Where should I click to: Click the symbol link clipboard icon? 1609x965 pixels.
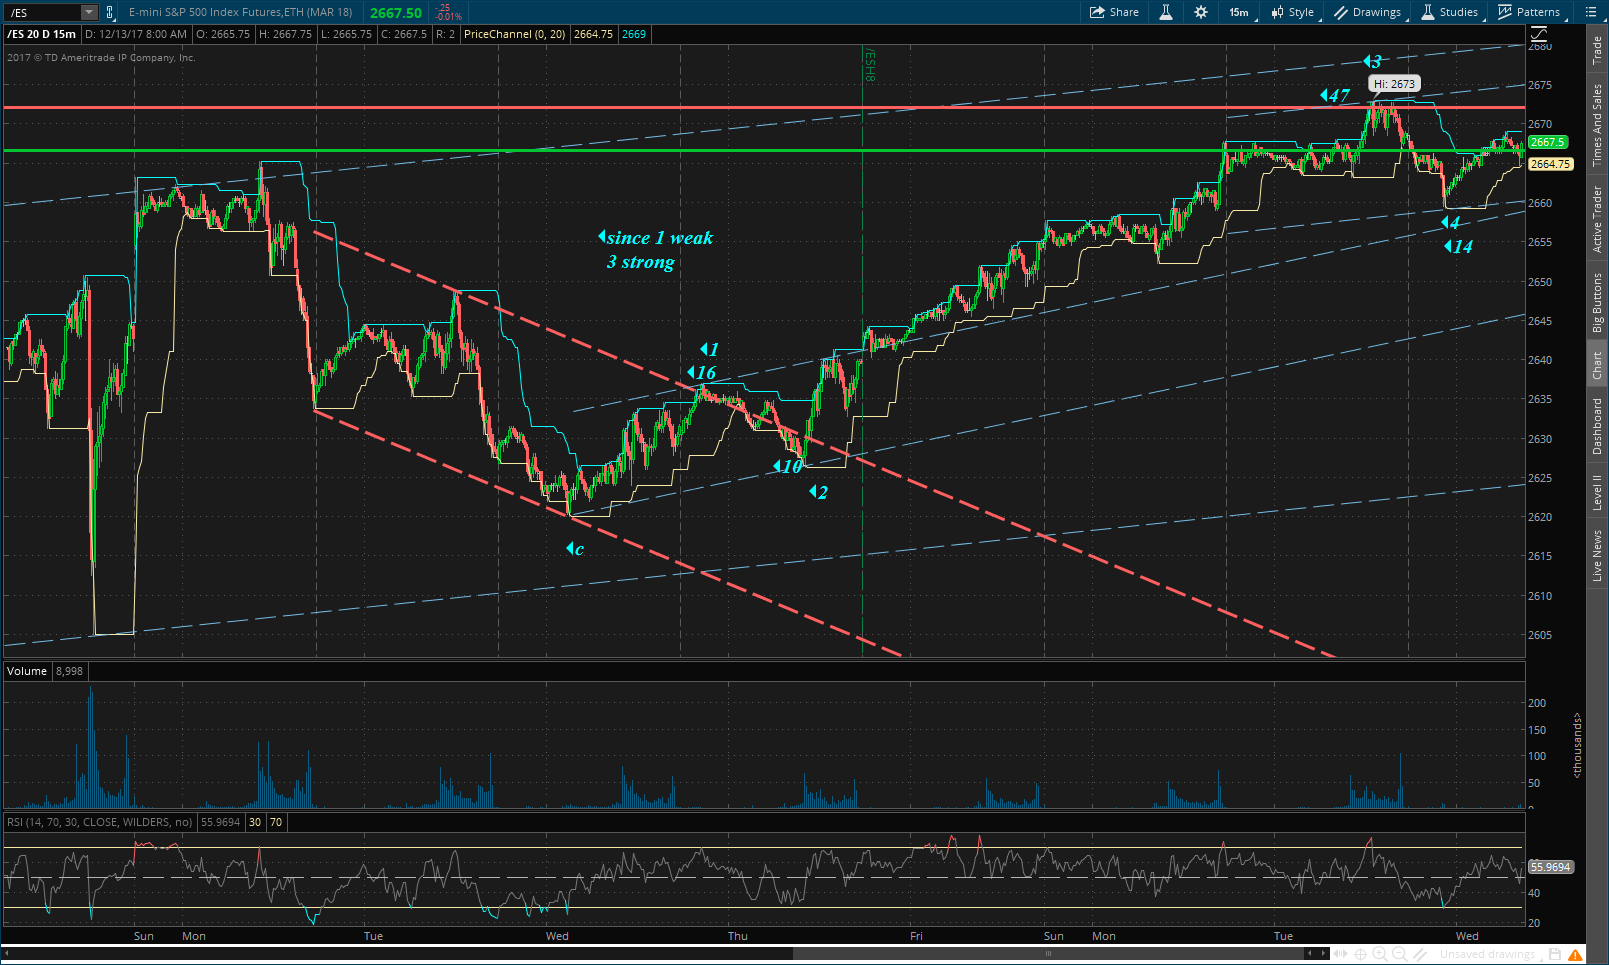coord(110,12)
